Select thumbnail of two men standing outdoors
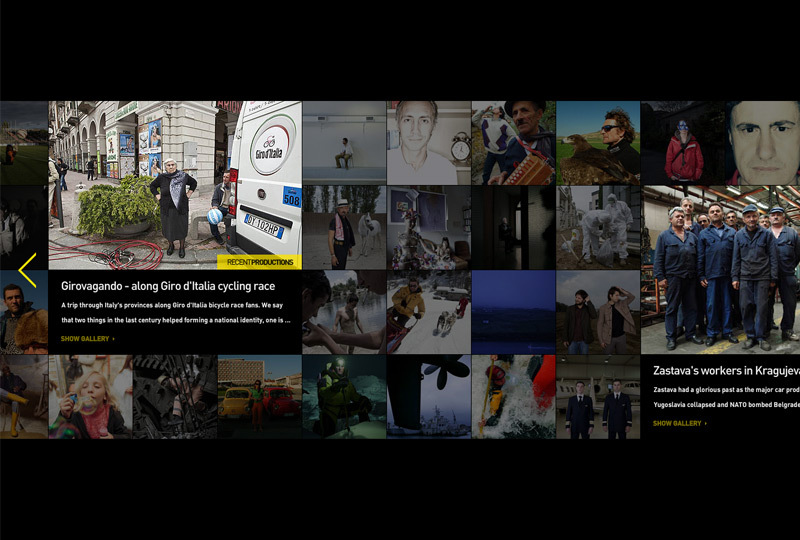 pos(598,312)
